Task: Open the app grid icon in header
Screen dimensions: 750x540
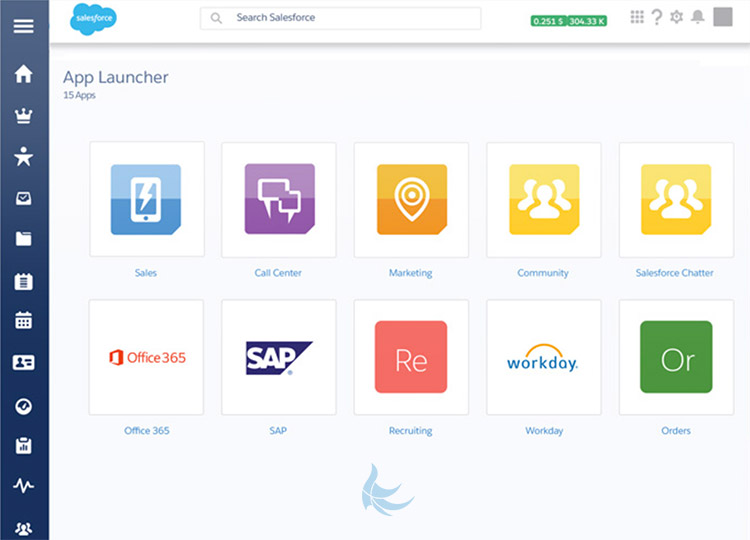Action: point(637,17)
